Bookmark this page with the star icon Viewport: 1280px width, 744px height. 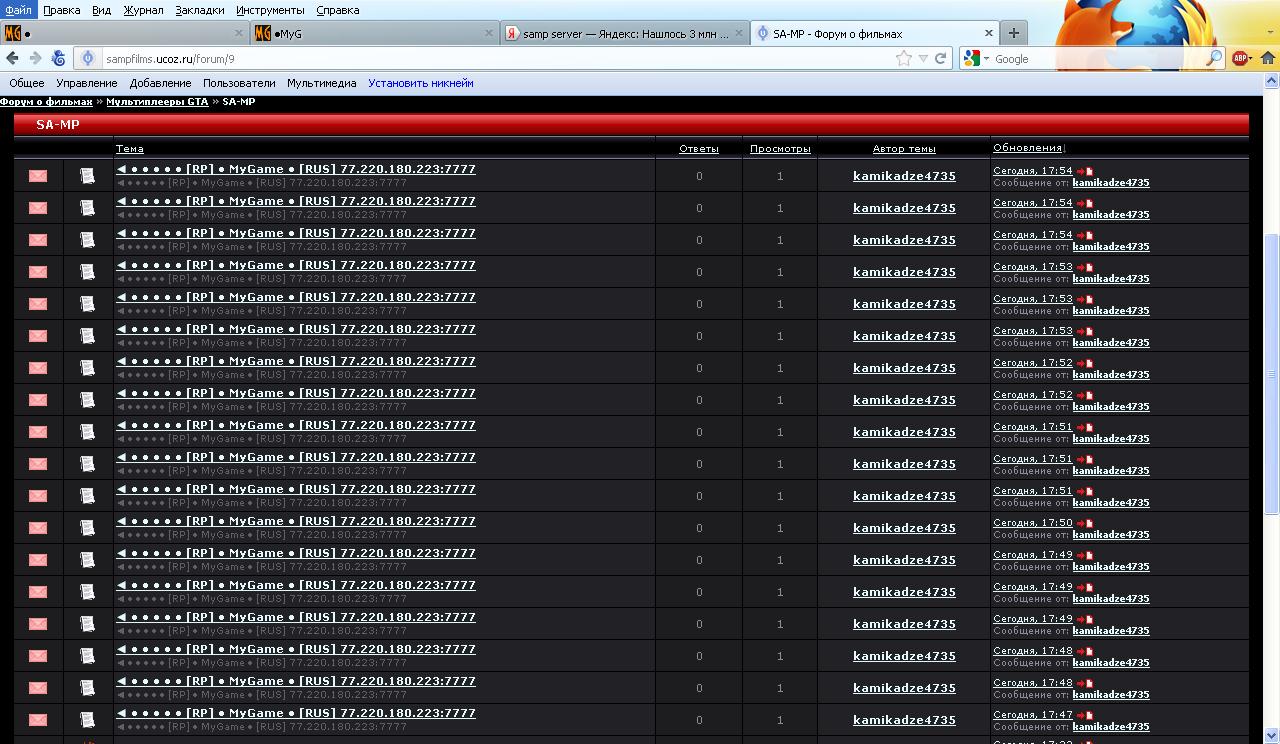coord(904,59)
